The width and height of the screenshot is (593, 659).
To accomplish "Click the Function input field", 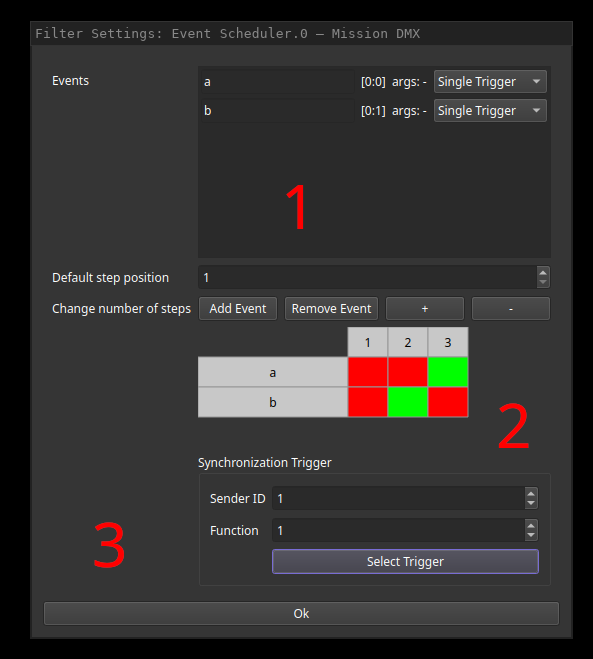I will (398, 530).
